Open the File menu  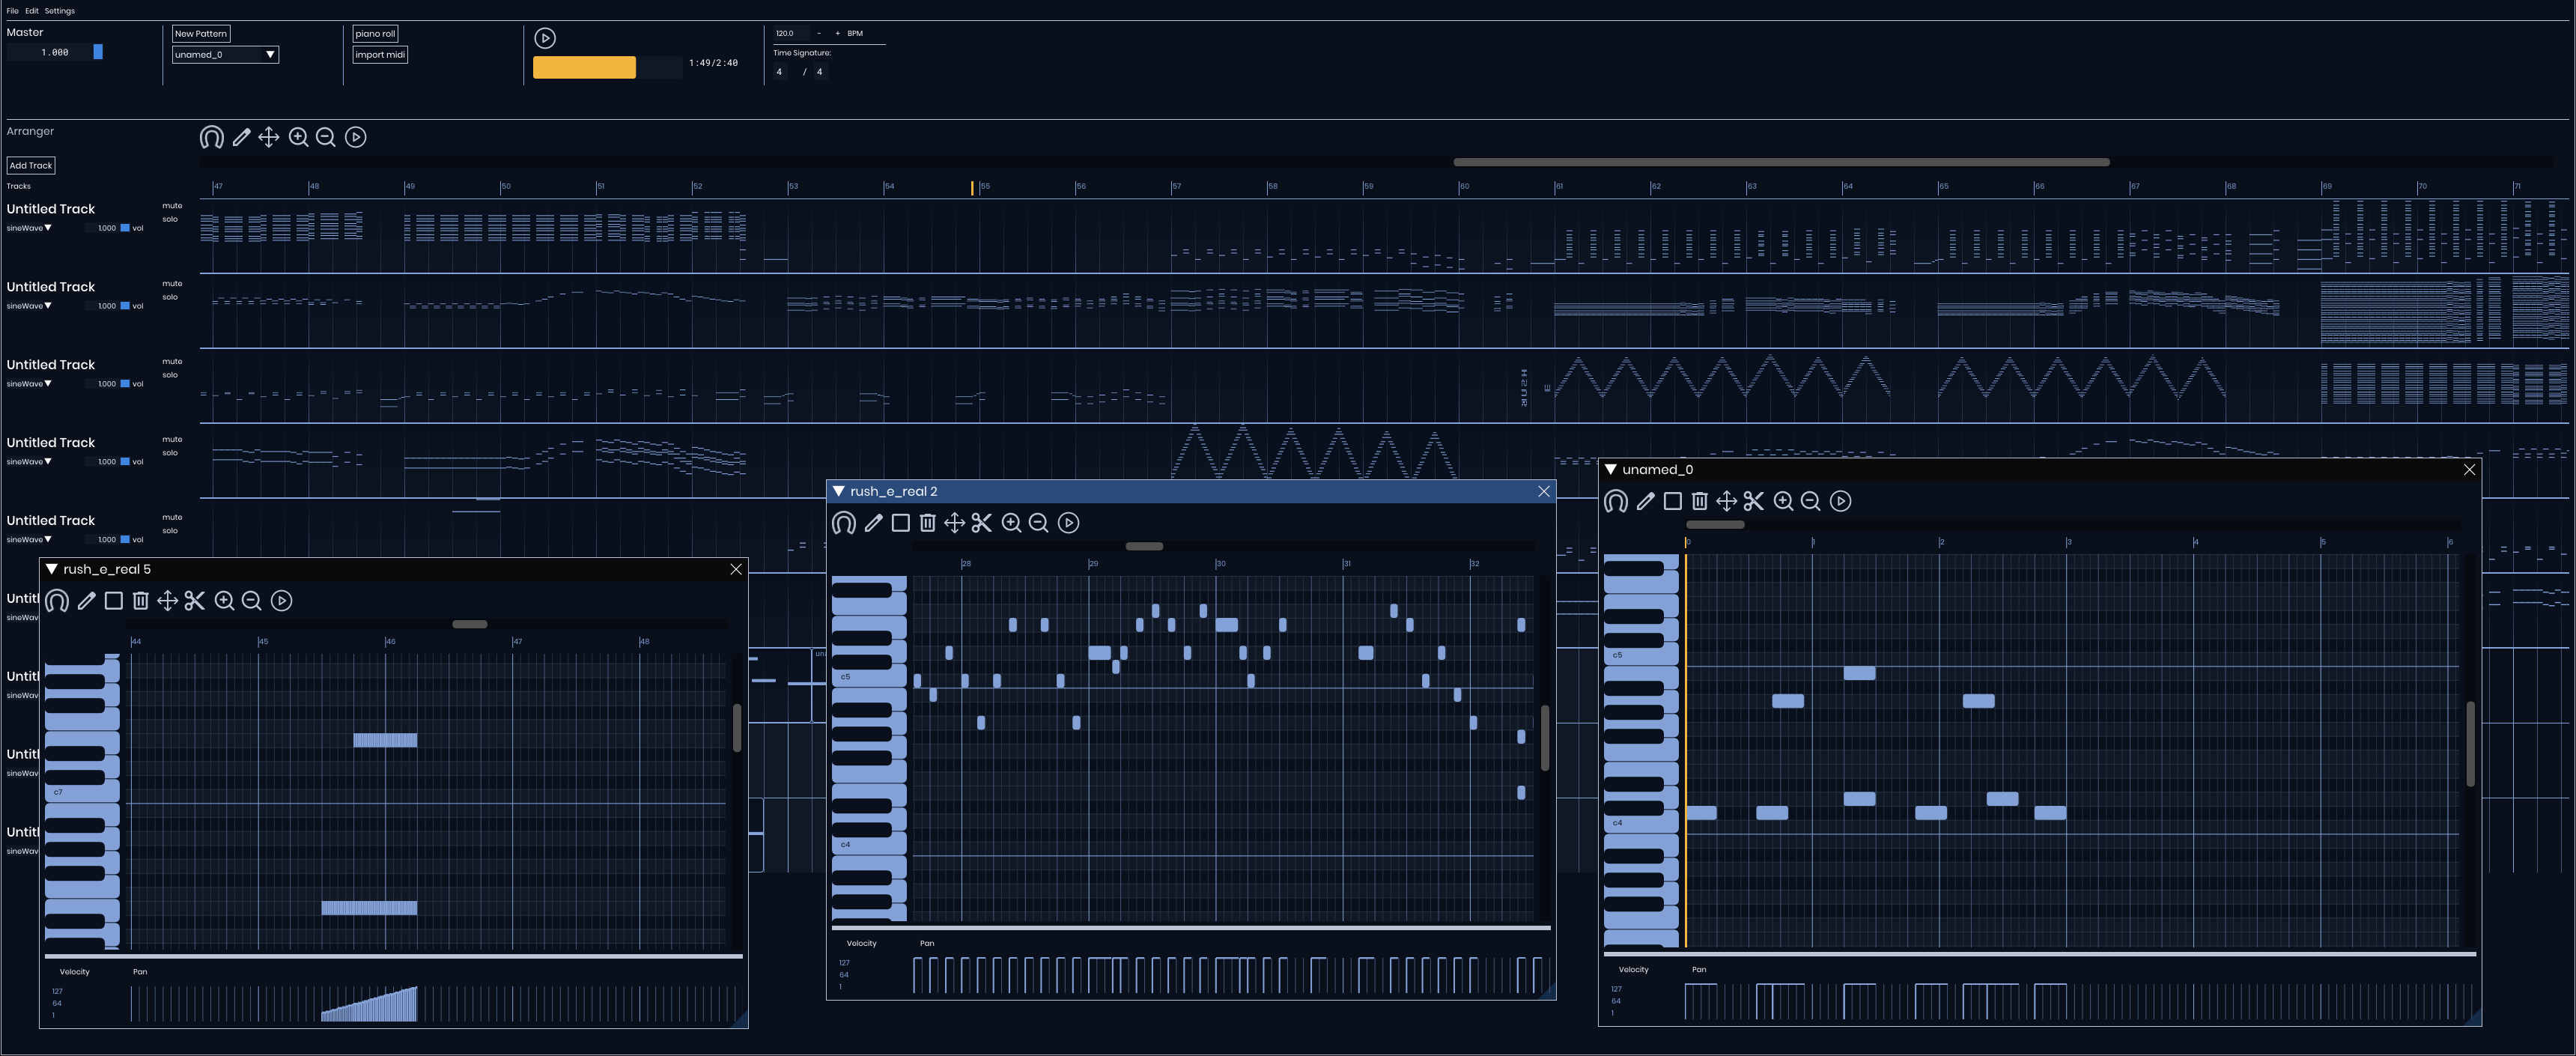coord(12,11)
